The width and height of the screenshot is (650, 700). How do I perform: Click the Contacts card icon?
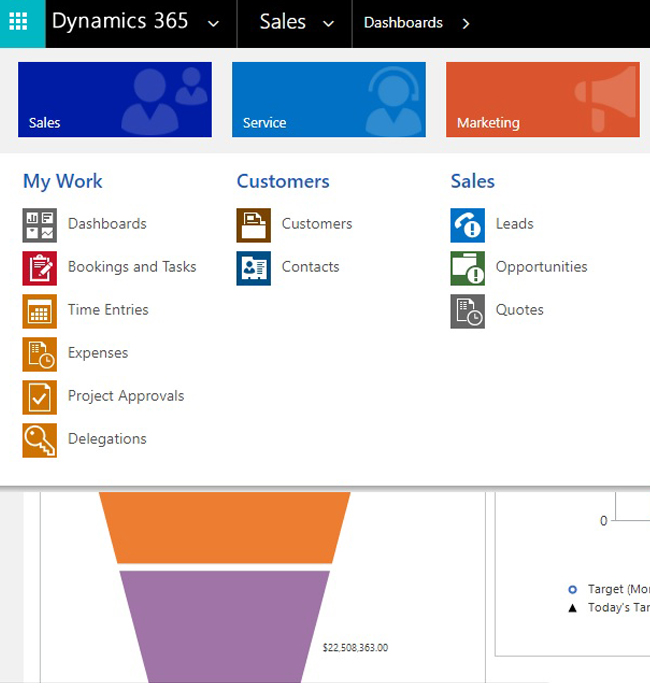click(x=254, y=268)
